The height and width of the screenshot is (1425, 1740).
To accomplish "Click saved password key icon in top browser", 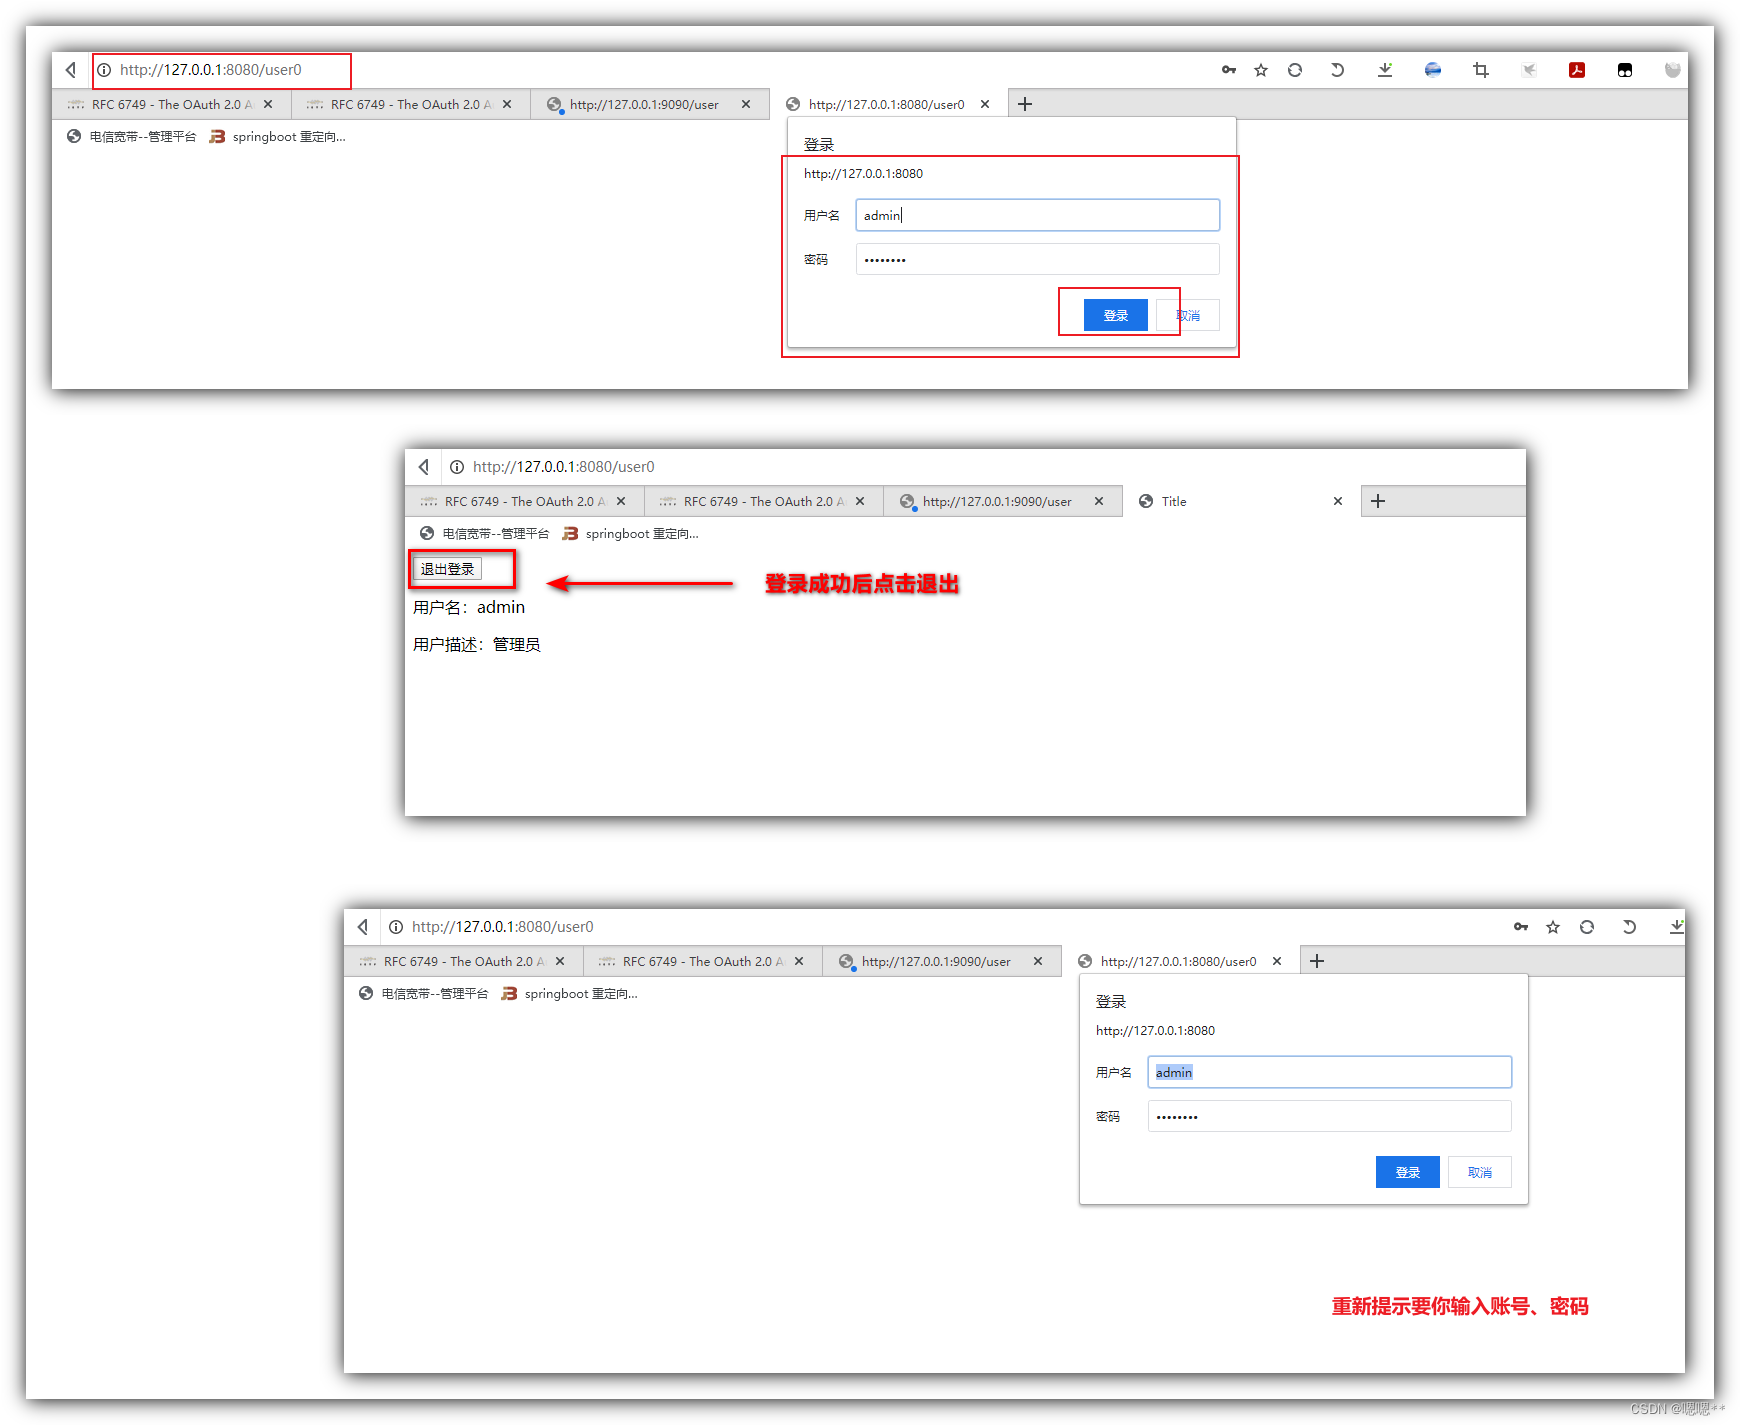I will pyautogui.click(x=1229, y=70).
